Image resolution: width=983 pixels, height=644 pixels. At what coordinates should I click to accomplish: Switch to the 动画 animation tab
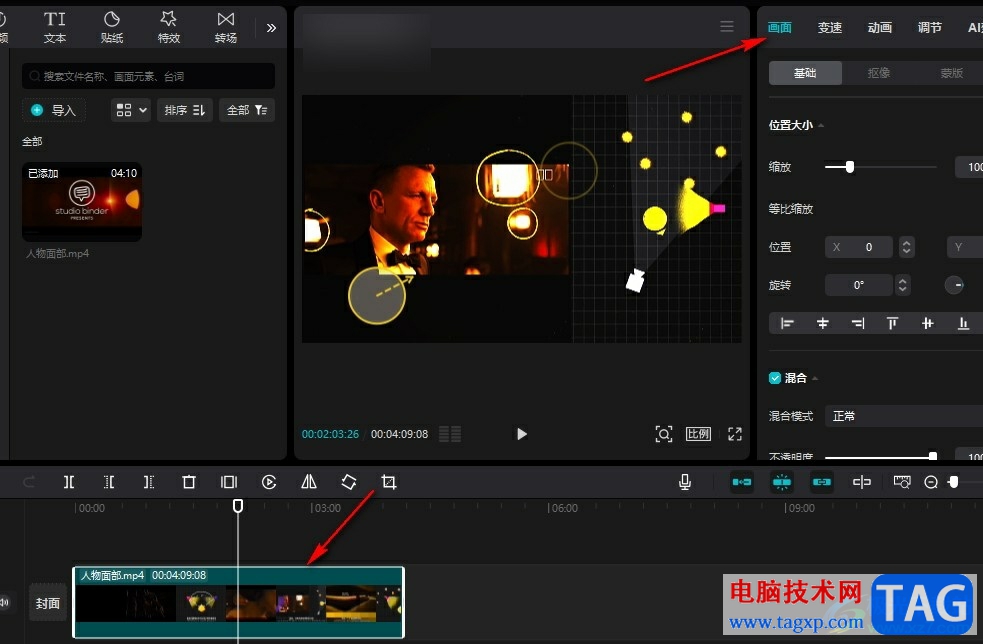click(x=880, y=28)
